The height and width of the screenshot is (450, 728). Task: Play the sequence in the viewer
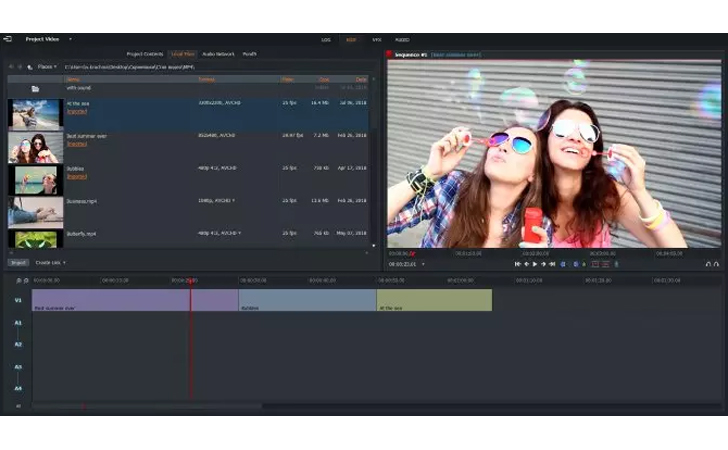tap(535, 264)
